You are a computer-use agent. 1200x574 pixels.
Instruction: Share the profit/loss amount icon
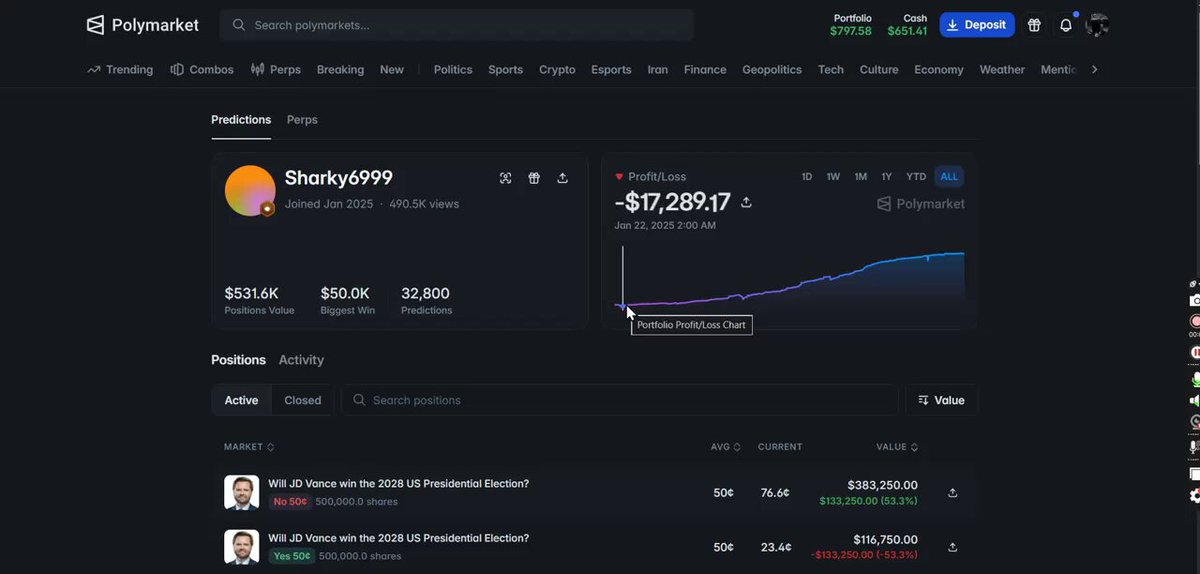coord(746,202)
